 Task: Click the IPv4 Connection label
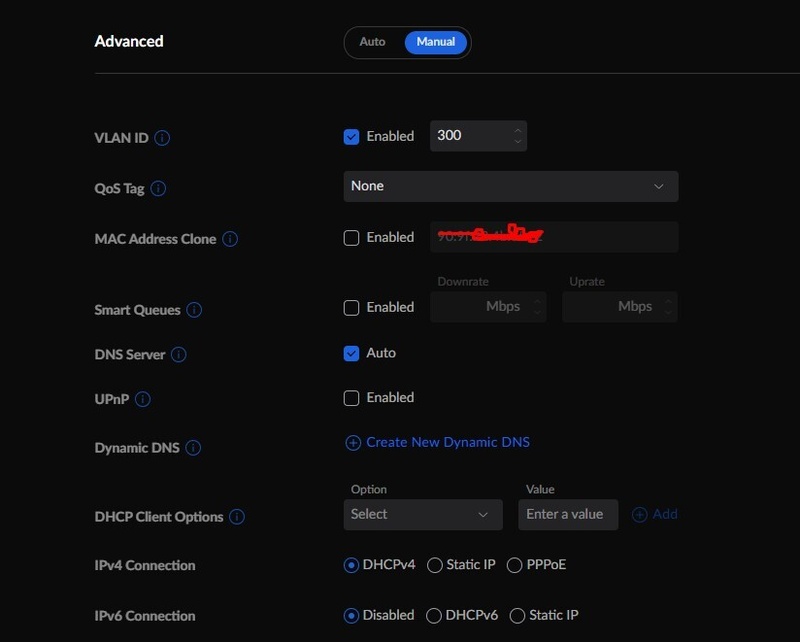point(145,565)
